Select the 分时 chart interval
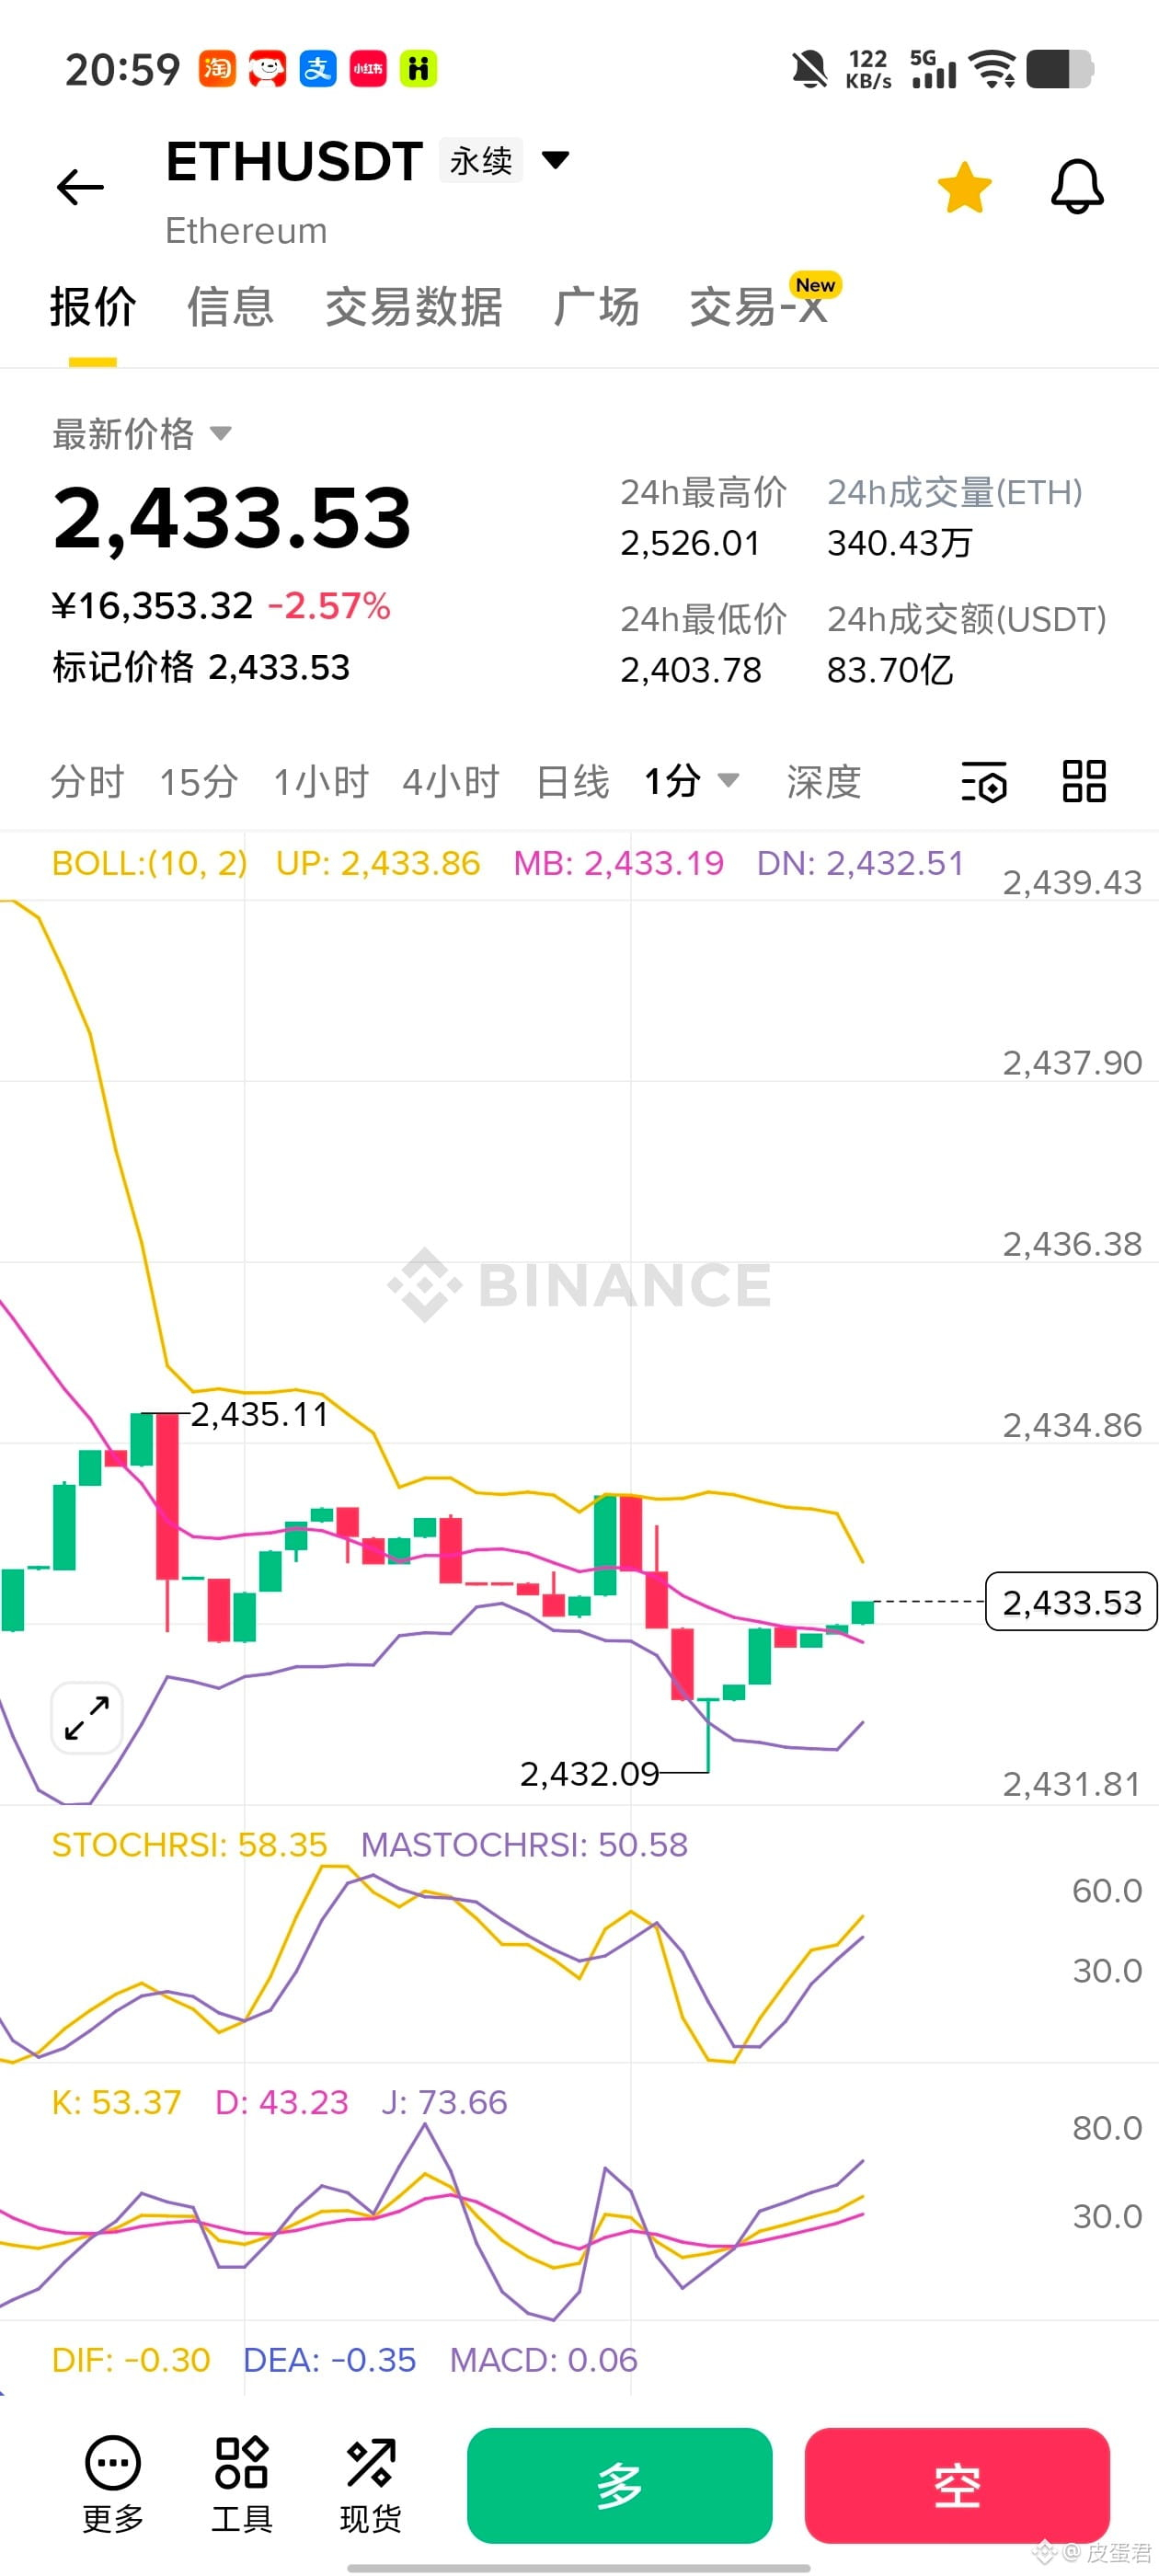This screenshot has height=2576, width=1159. click(x=87, y=782)
